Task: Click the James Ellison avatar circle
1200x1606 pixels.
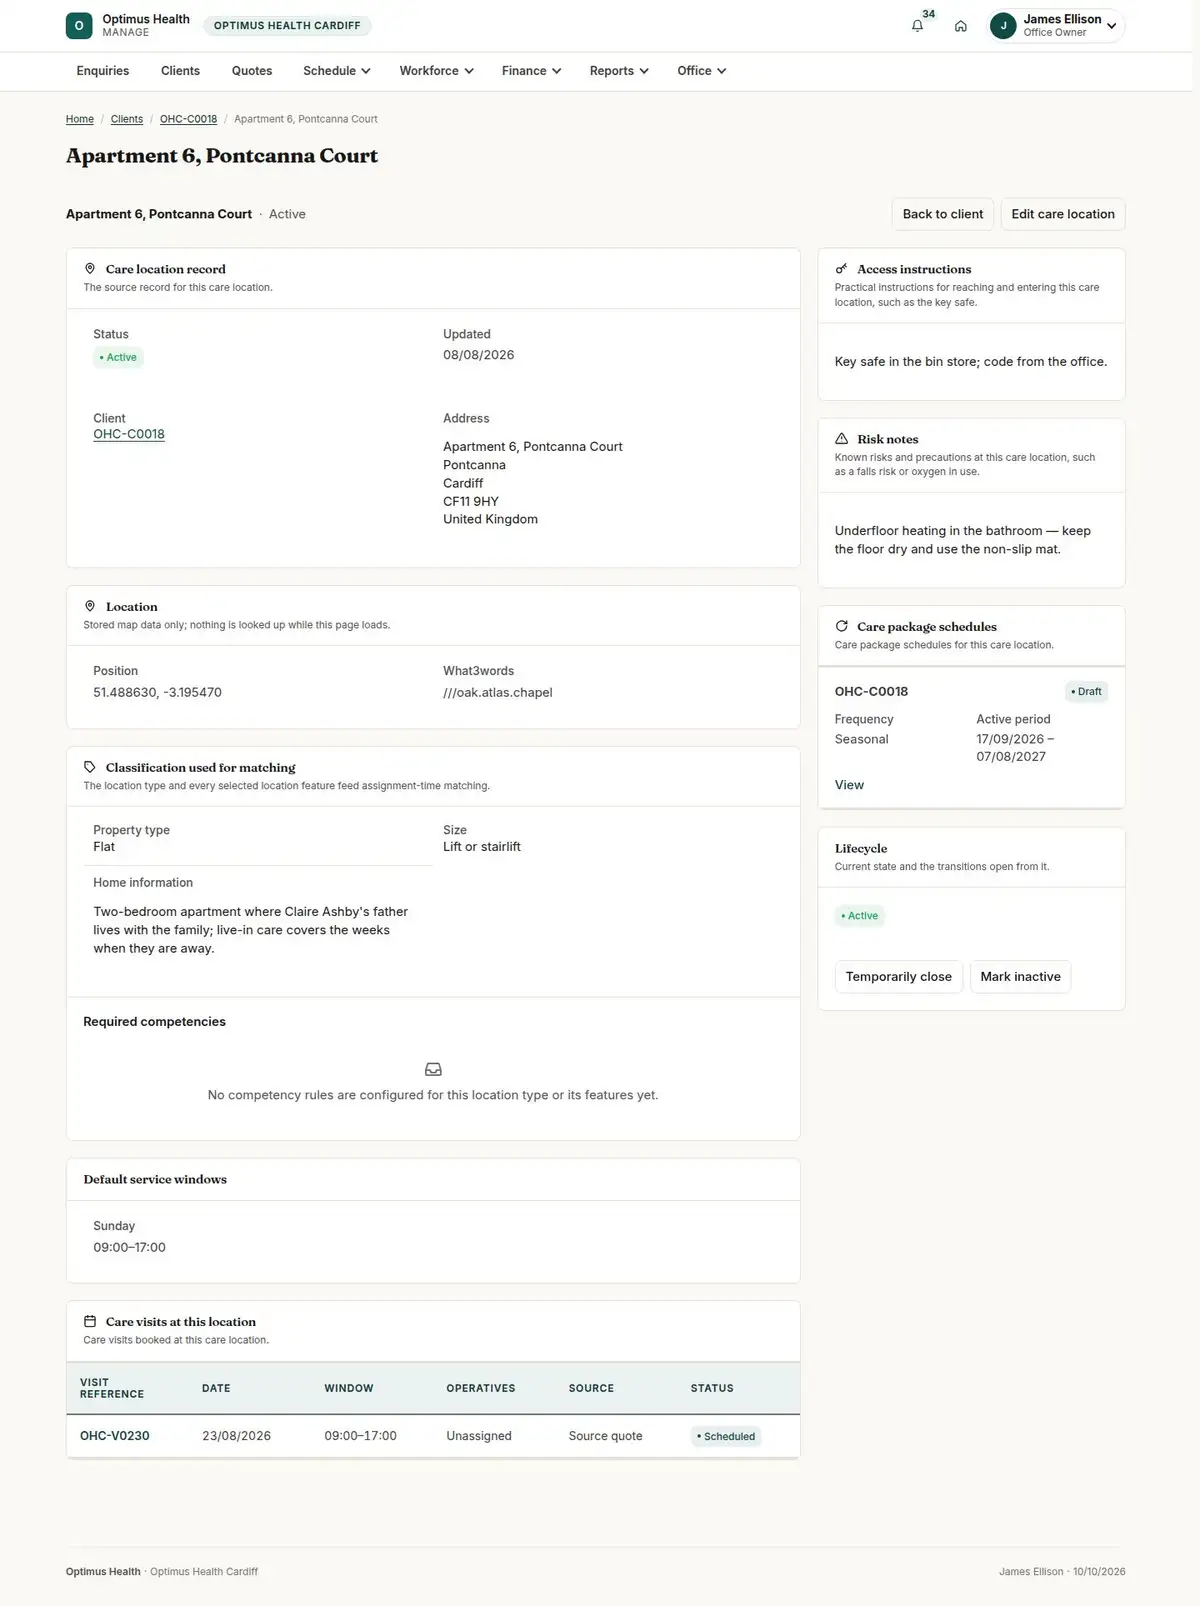Action: click(x=1003, y=26)
